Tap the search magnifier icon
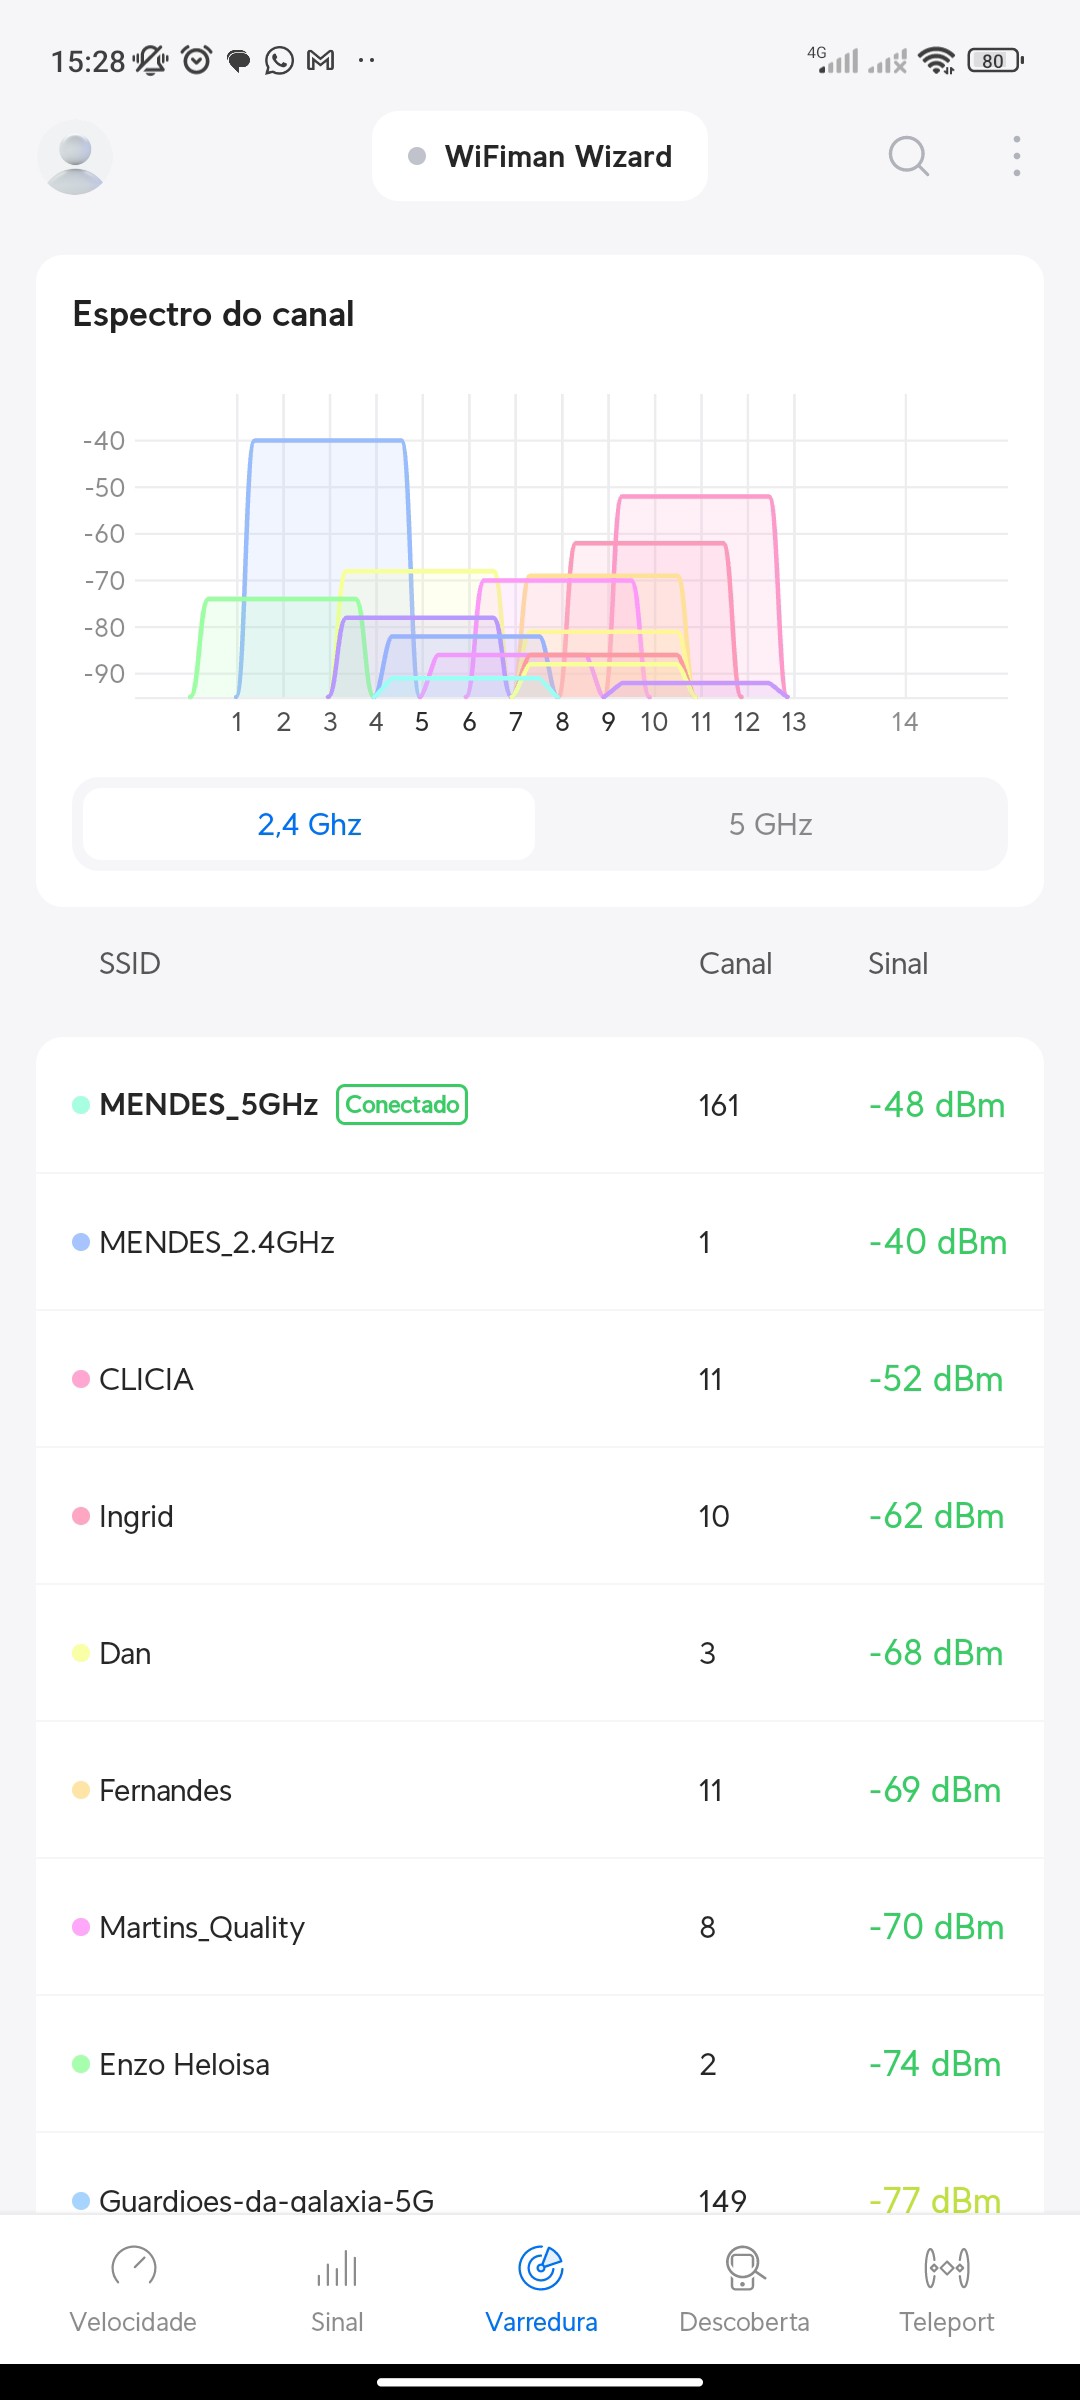The width and height of the screenshot is (1080, 2400). (908, 156)
